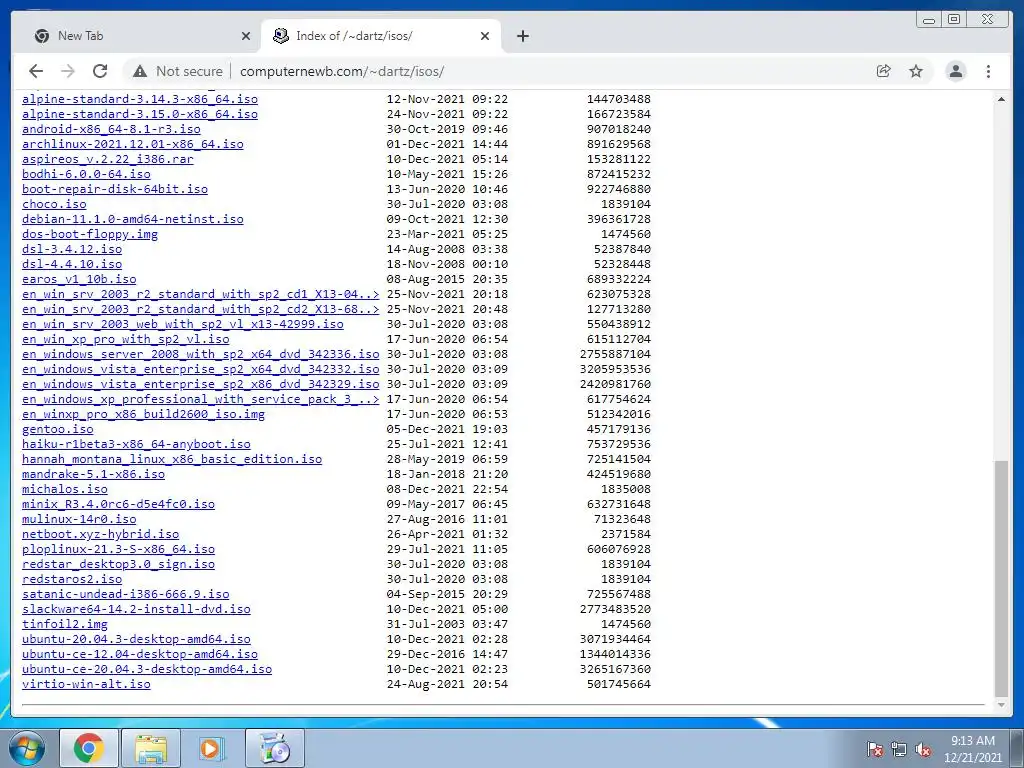Screen dimensions: 1024x768
Task: Download michalos.iso
Action: (x=65, y=490)
